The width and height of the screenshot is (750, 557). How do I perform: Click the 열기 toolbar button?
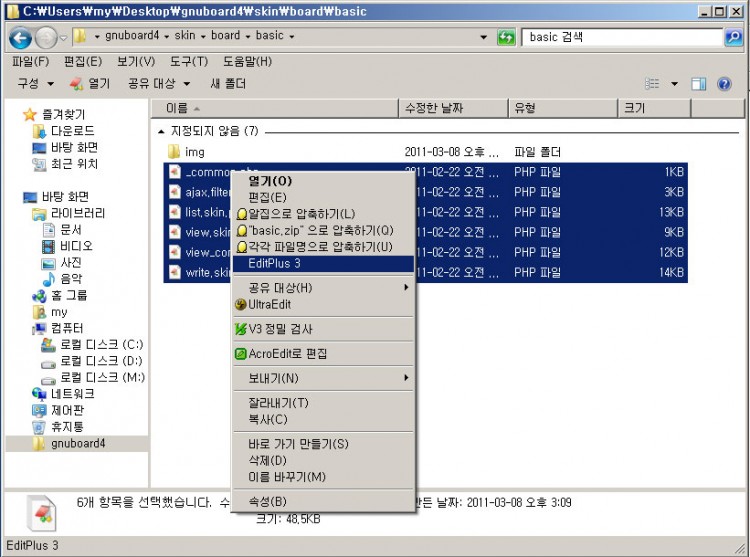tap(90, 84)
